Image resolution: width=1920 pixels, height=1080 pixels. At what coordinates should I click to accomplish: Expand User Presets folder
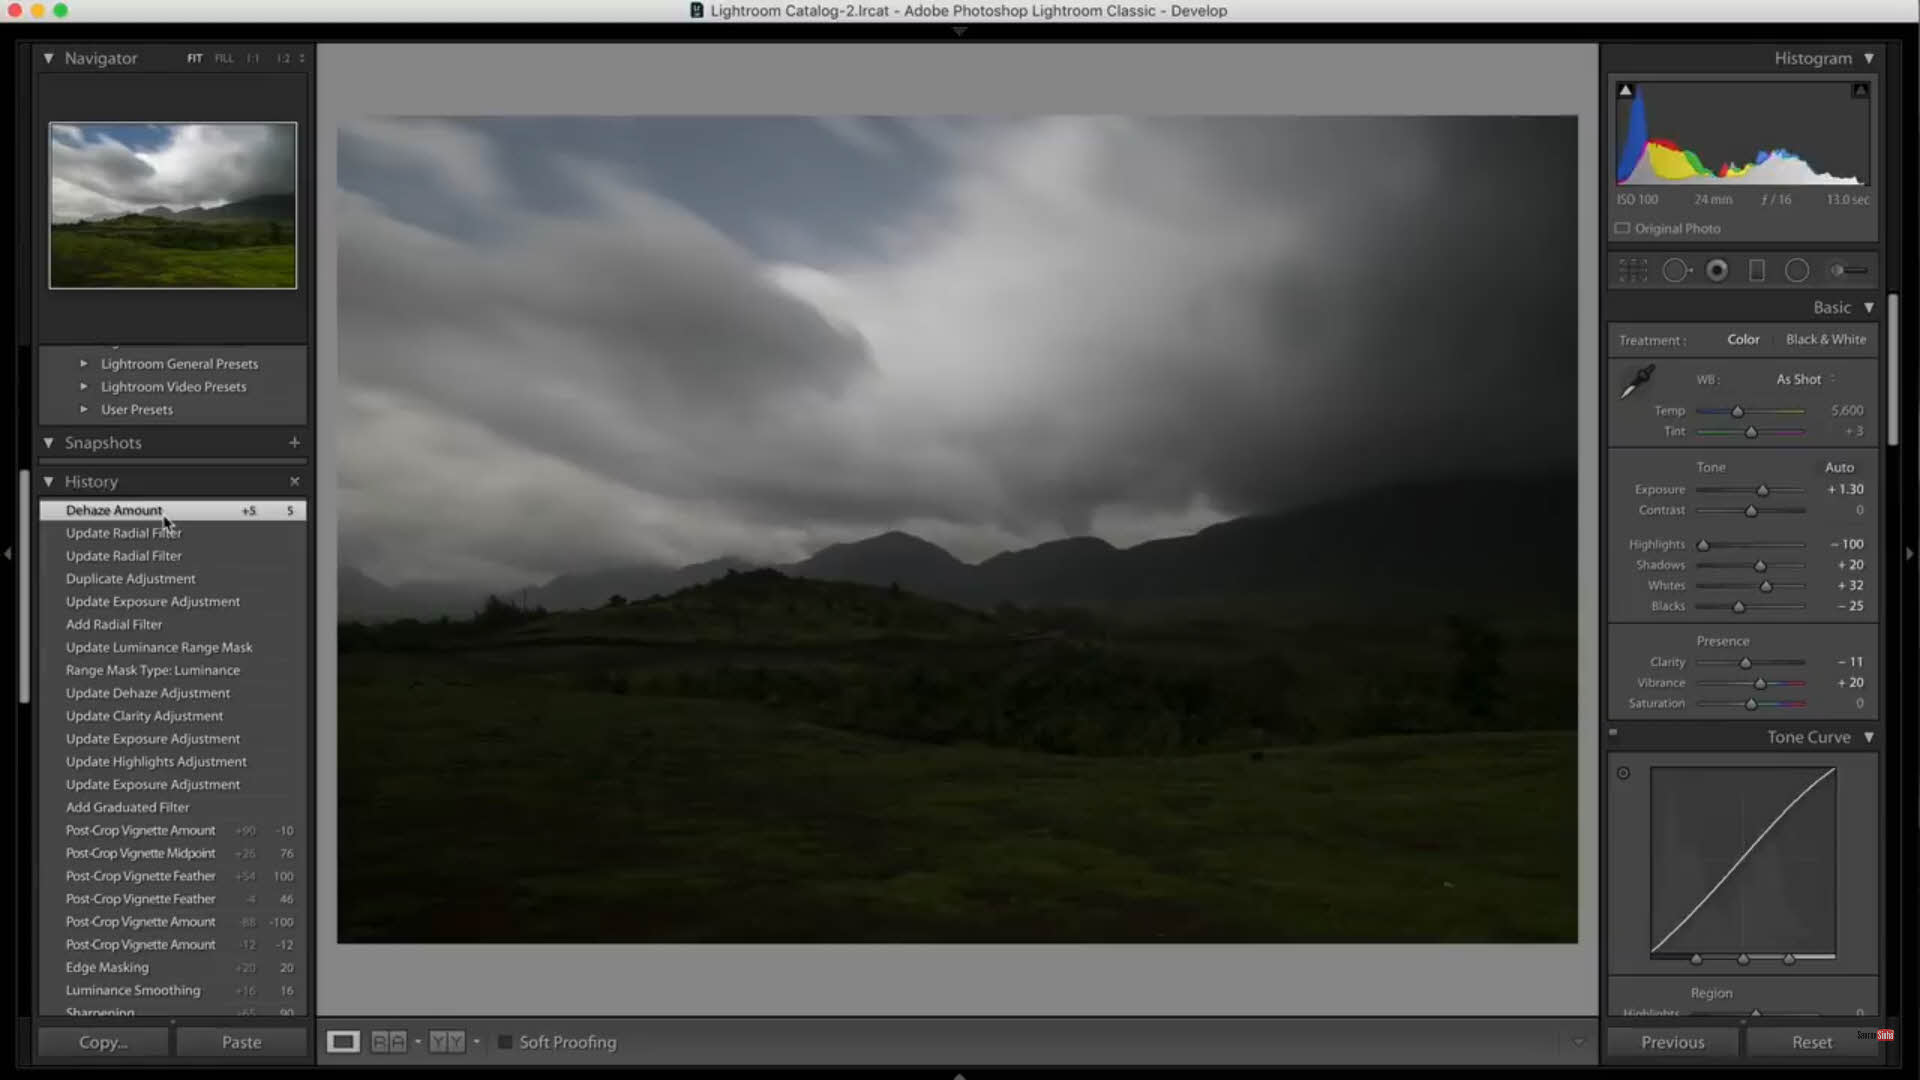click(84, 410)
